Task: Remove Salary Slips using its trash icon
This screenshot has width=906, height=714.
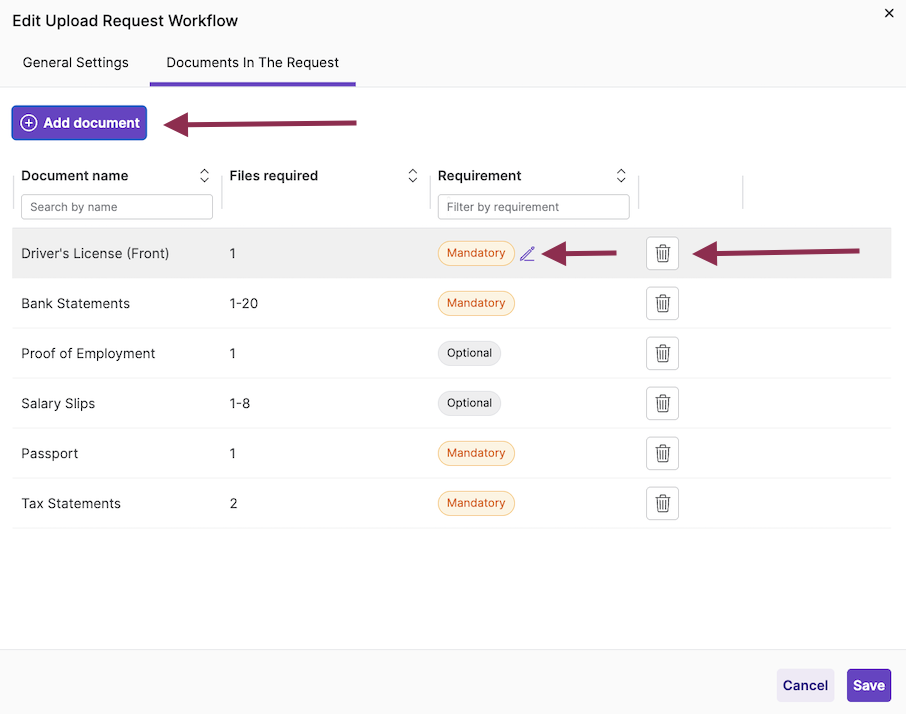Action: (x=662, y=403)
